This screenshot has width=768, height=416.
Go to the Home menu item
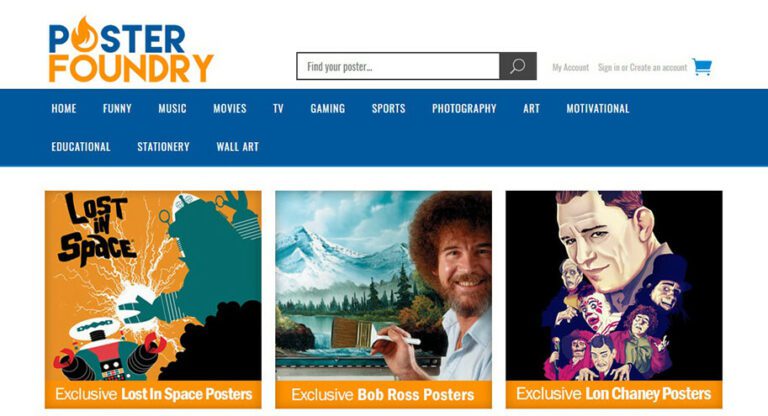[x=64, y=108]
